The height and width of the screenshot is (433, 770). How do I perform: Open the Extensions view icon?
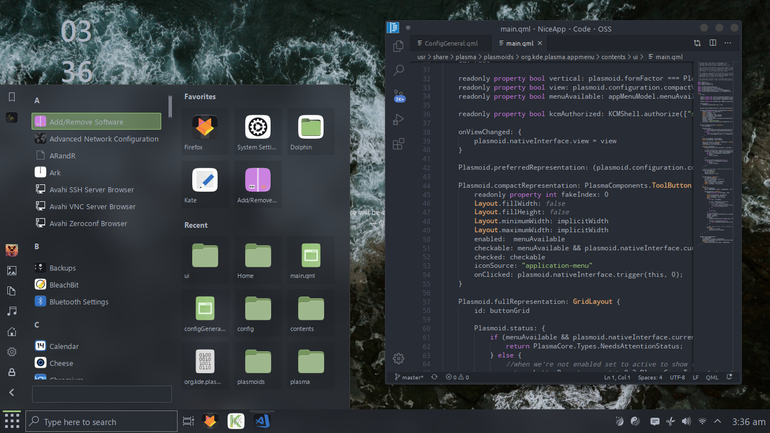(399, 144)
